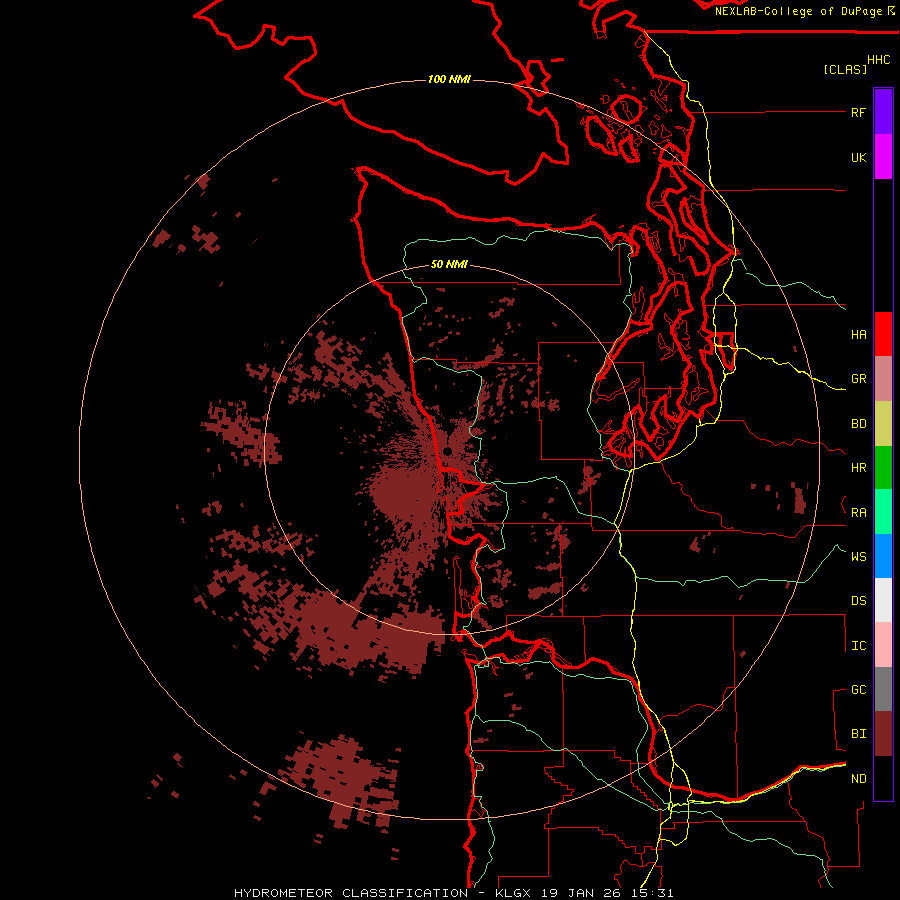The width and height of the screenshot is (900, 900).
Task: Click the HR green legend swatch
Action: (x=883, y=468)
